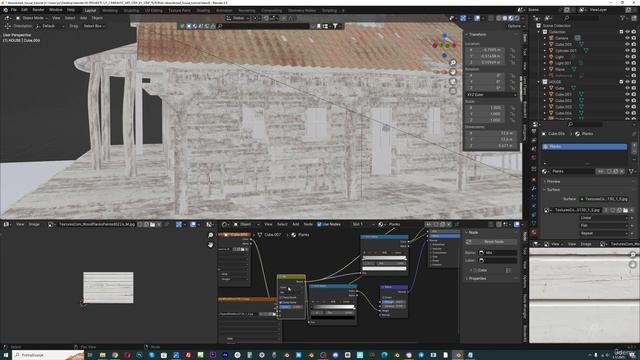Open Image menu in left image editor
The image size is (640, 360).
tap(34, 224)
